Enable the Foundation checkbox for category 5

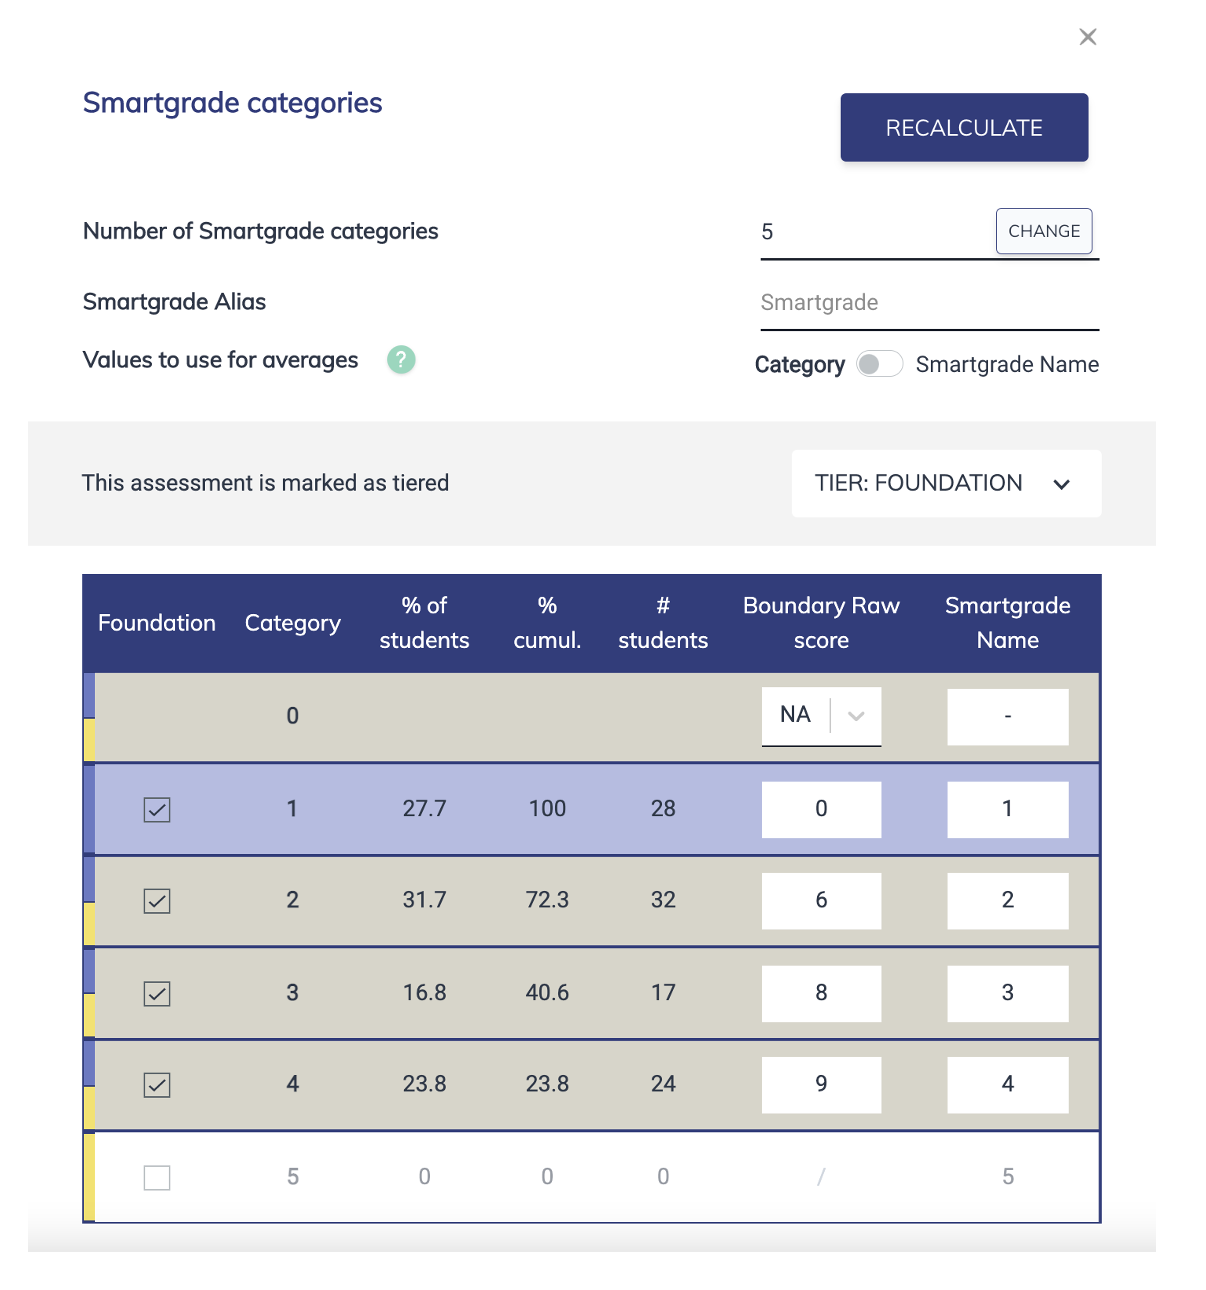click(x=156, y=1178)
